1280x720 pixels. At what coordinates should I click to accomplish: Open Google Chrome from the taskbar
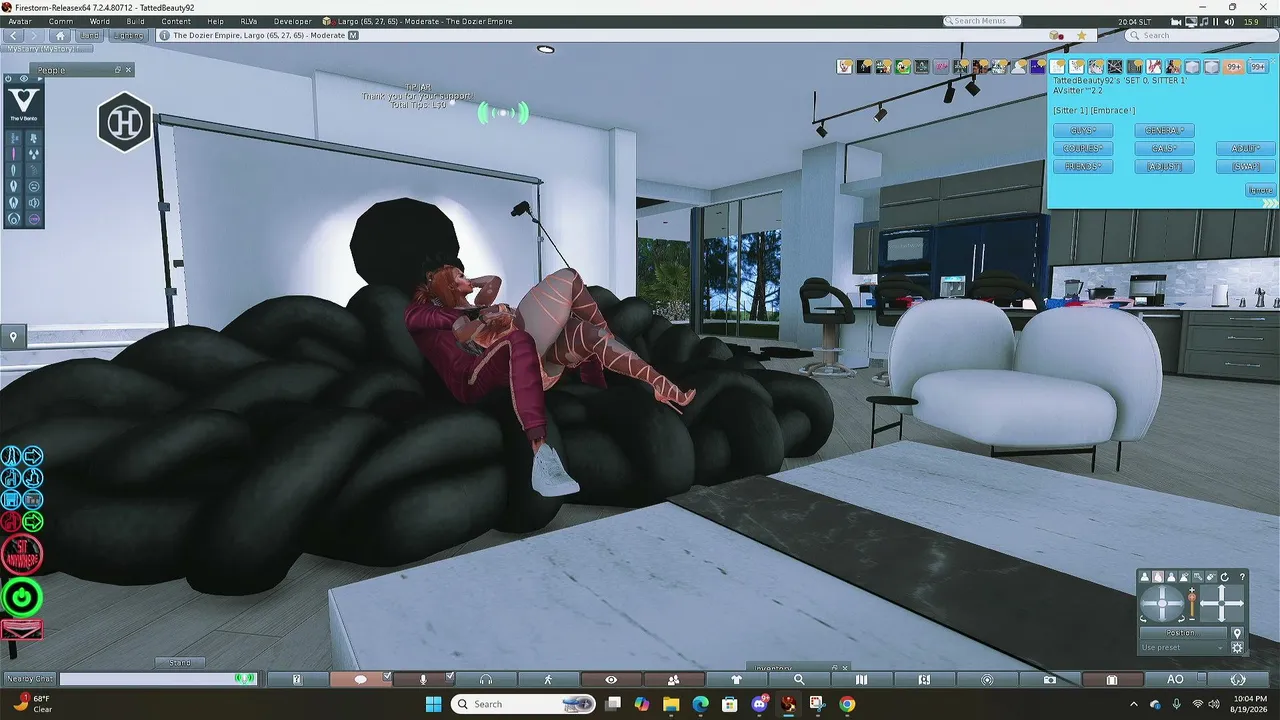(x=846, y=704)
